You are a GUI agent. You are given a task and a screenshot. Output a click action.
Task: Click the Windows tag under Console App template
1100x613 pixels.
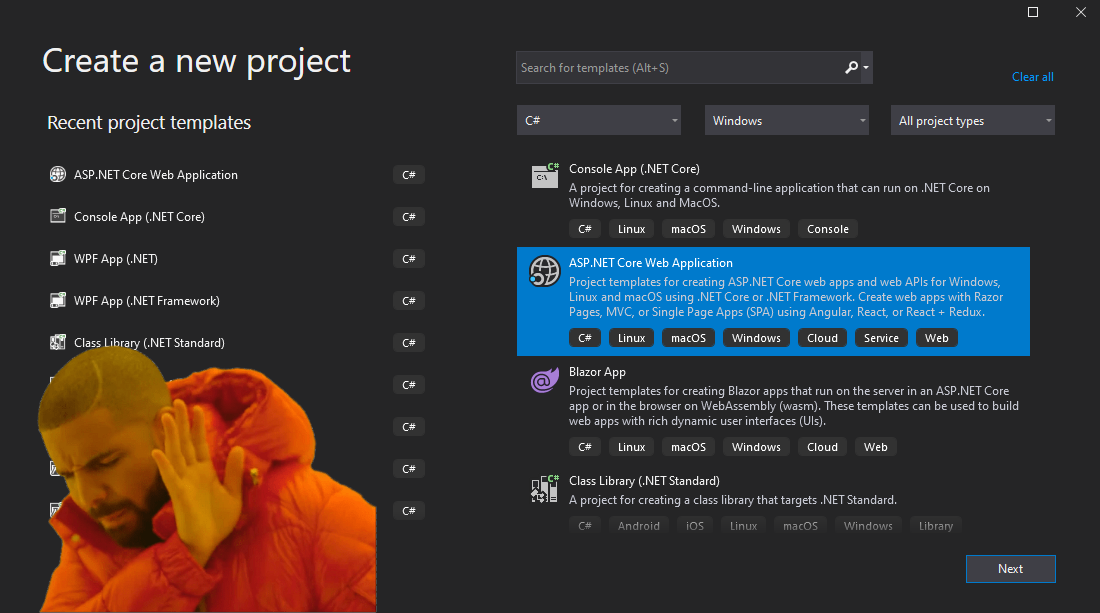(x=756, y=229)
